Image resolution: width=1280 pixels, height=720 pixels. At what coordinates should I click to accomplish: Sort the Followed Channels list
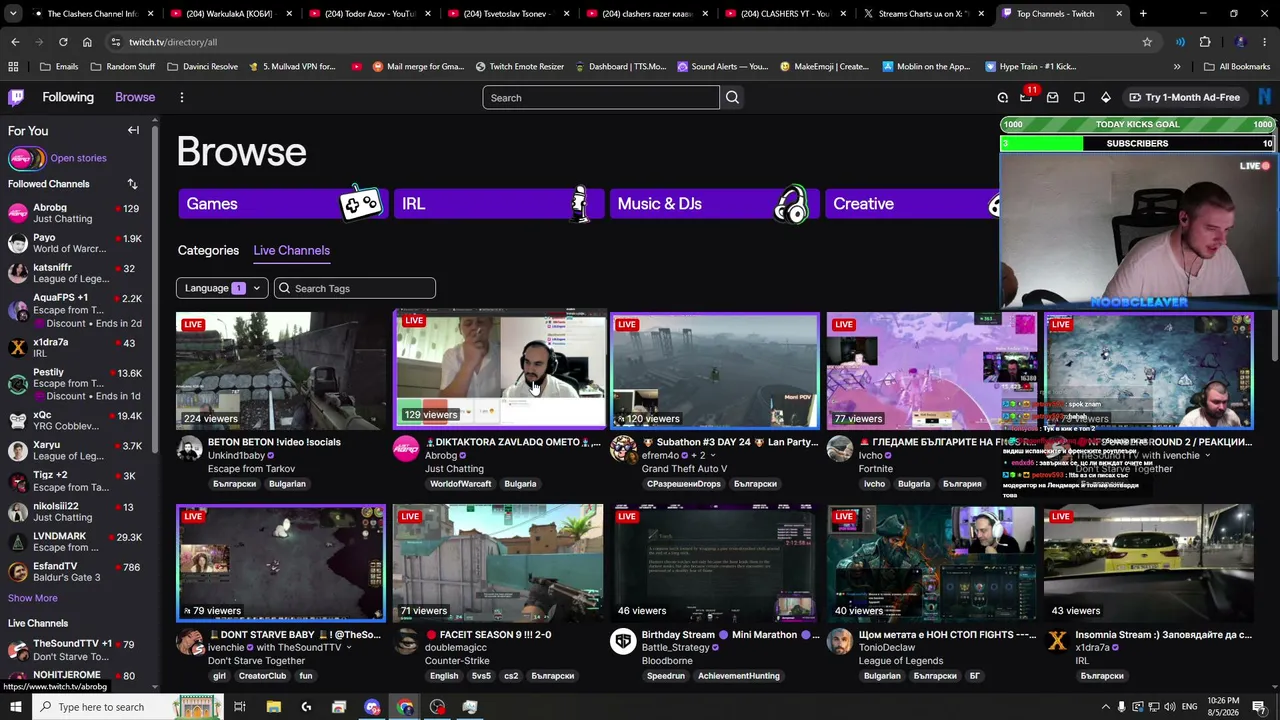pyautogui.click(x=132, y=184)
